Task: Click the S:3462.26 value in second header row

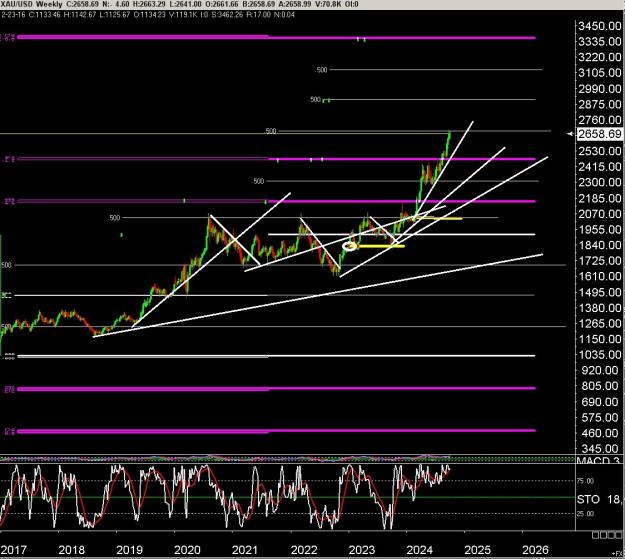Action: (x=226, y=15)
